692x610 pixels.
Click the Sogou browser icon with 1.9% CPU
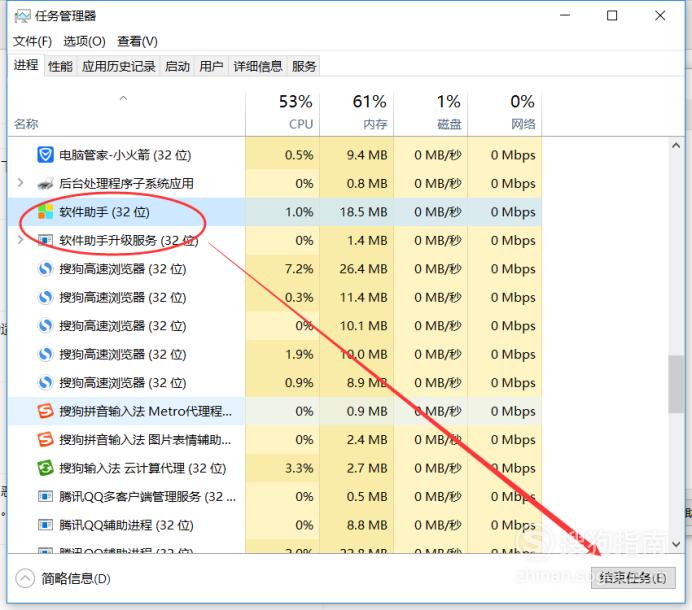click(45, 354)
